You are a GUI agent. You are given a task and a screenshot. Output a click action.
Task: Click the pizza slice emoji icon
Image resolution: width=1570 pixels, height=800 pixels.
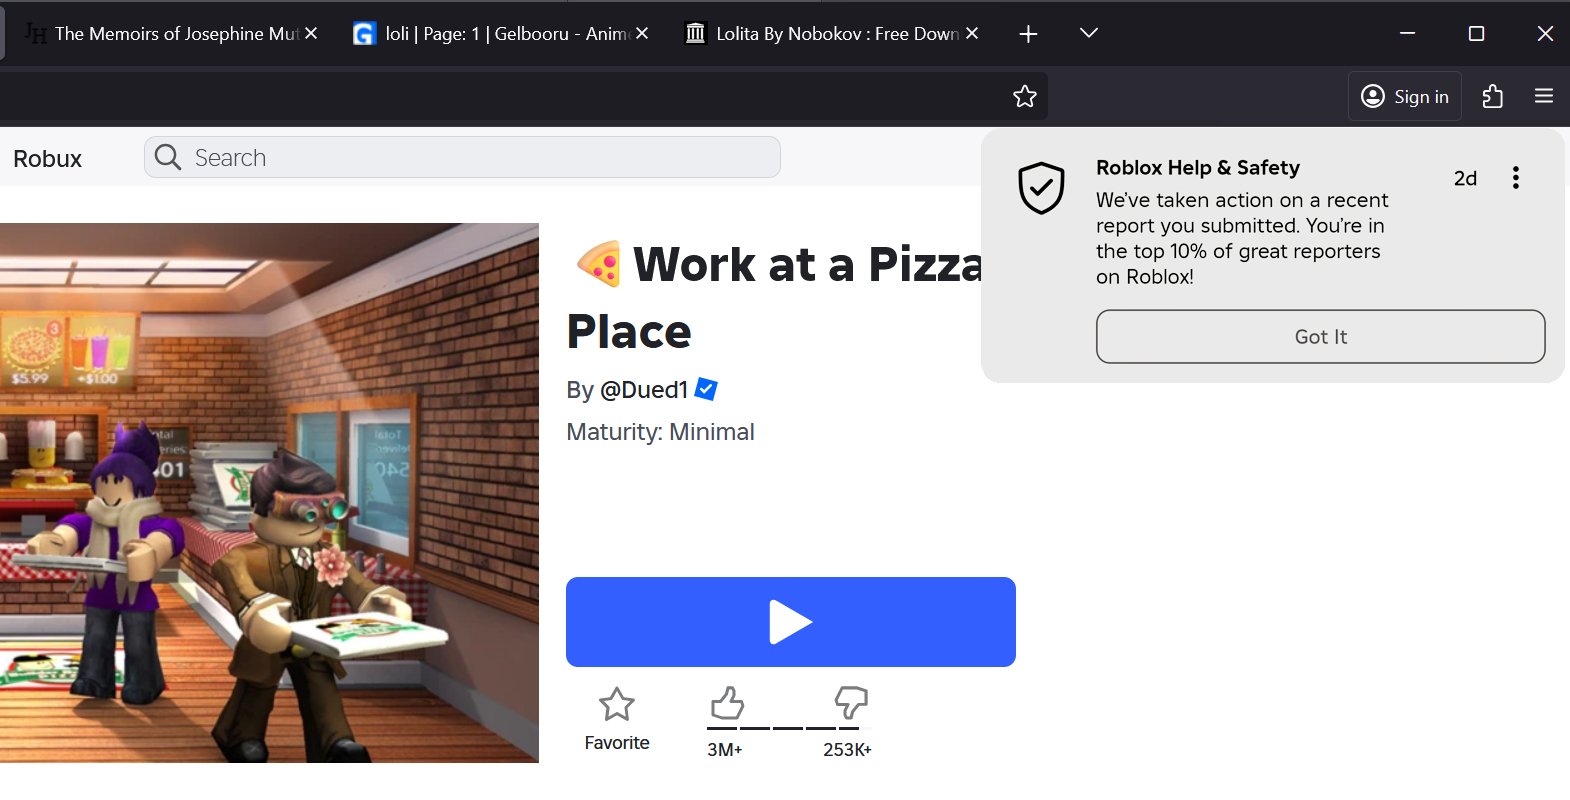point(598,264)
